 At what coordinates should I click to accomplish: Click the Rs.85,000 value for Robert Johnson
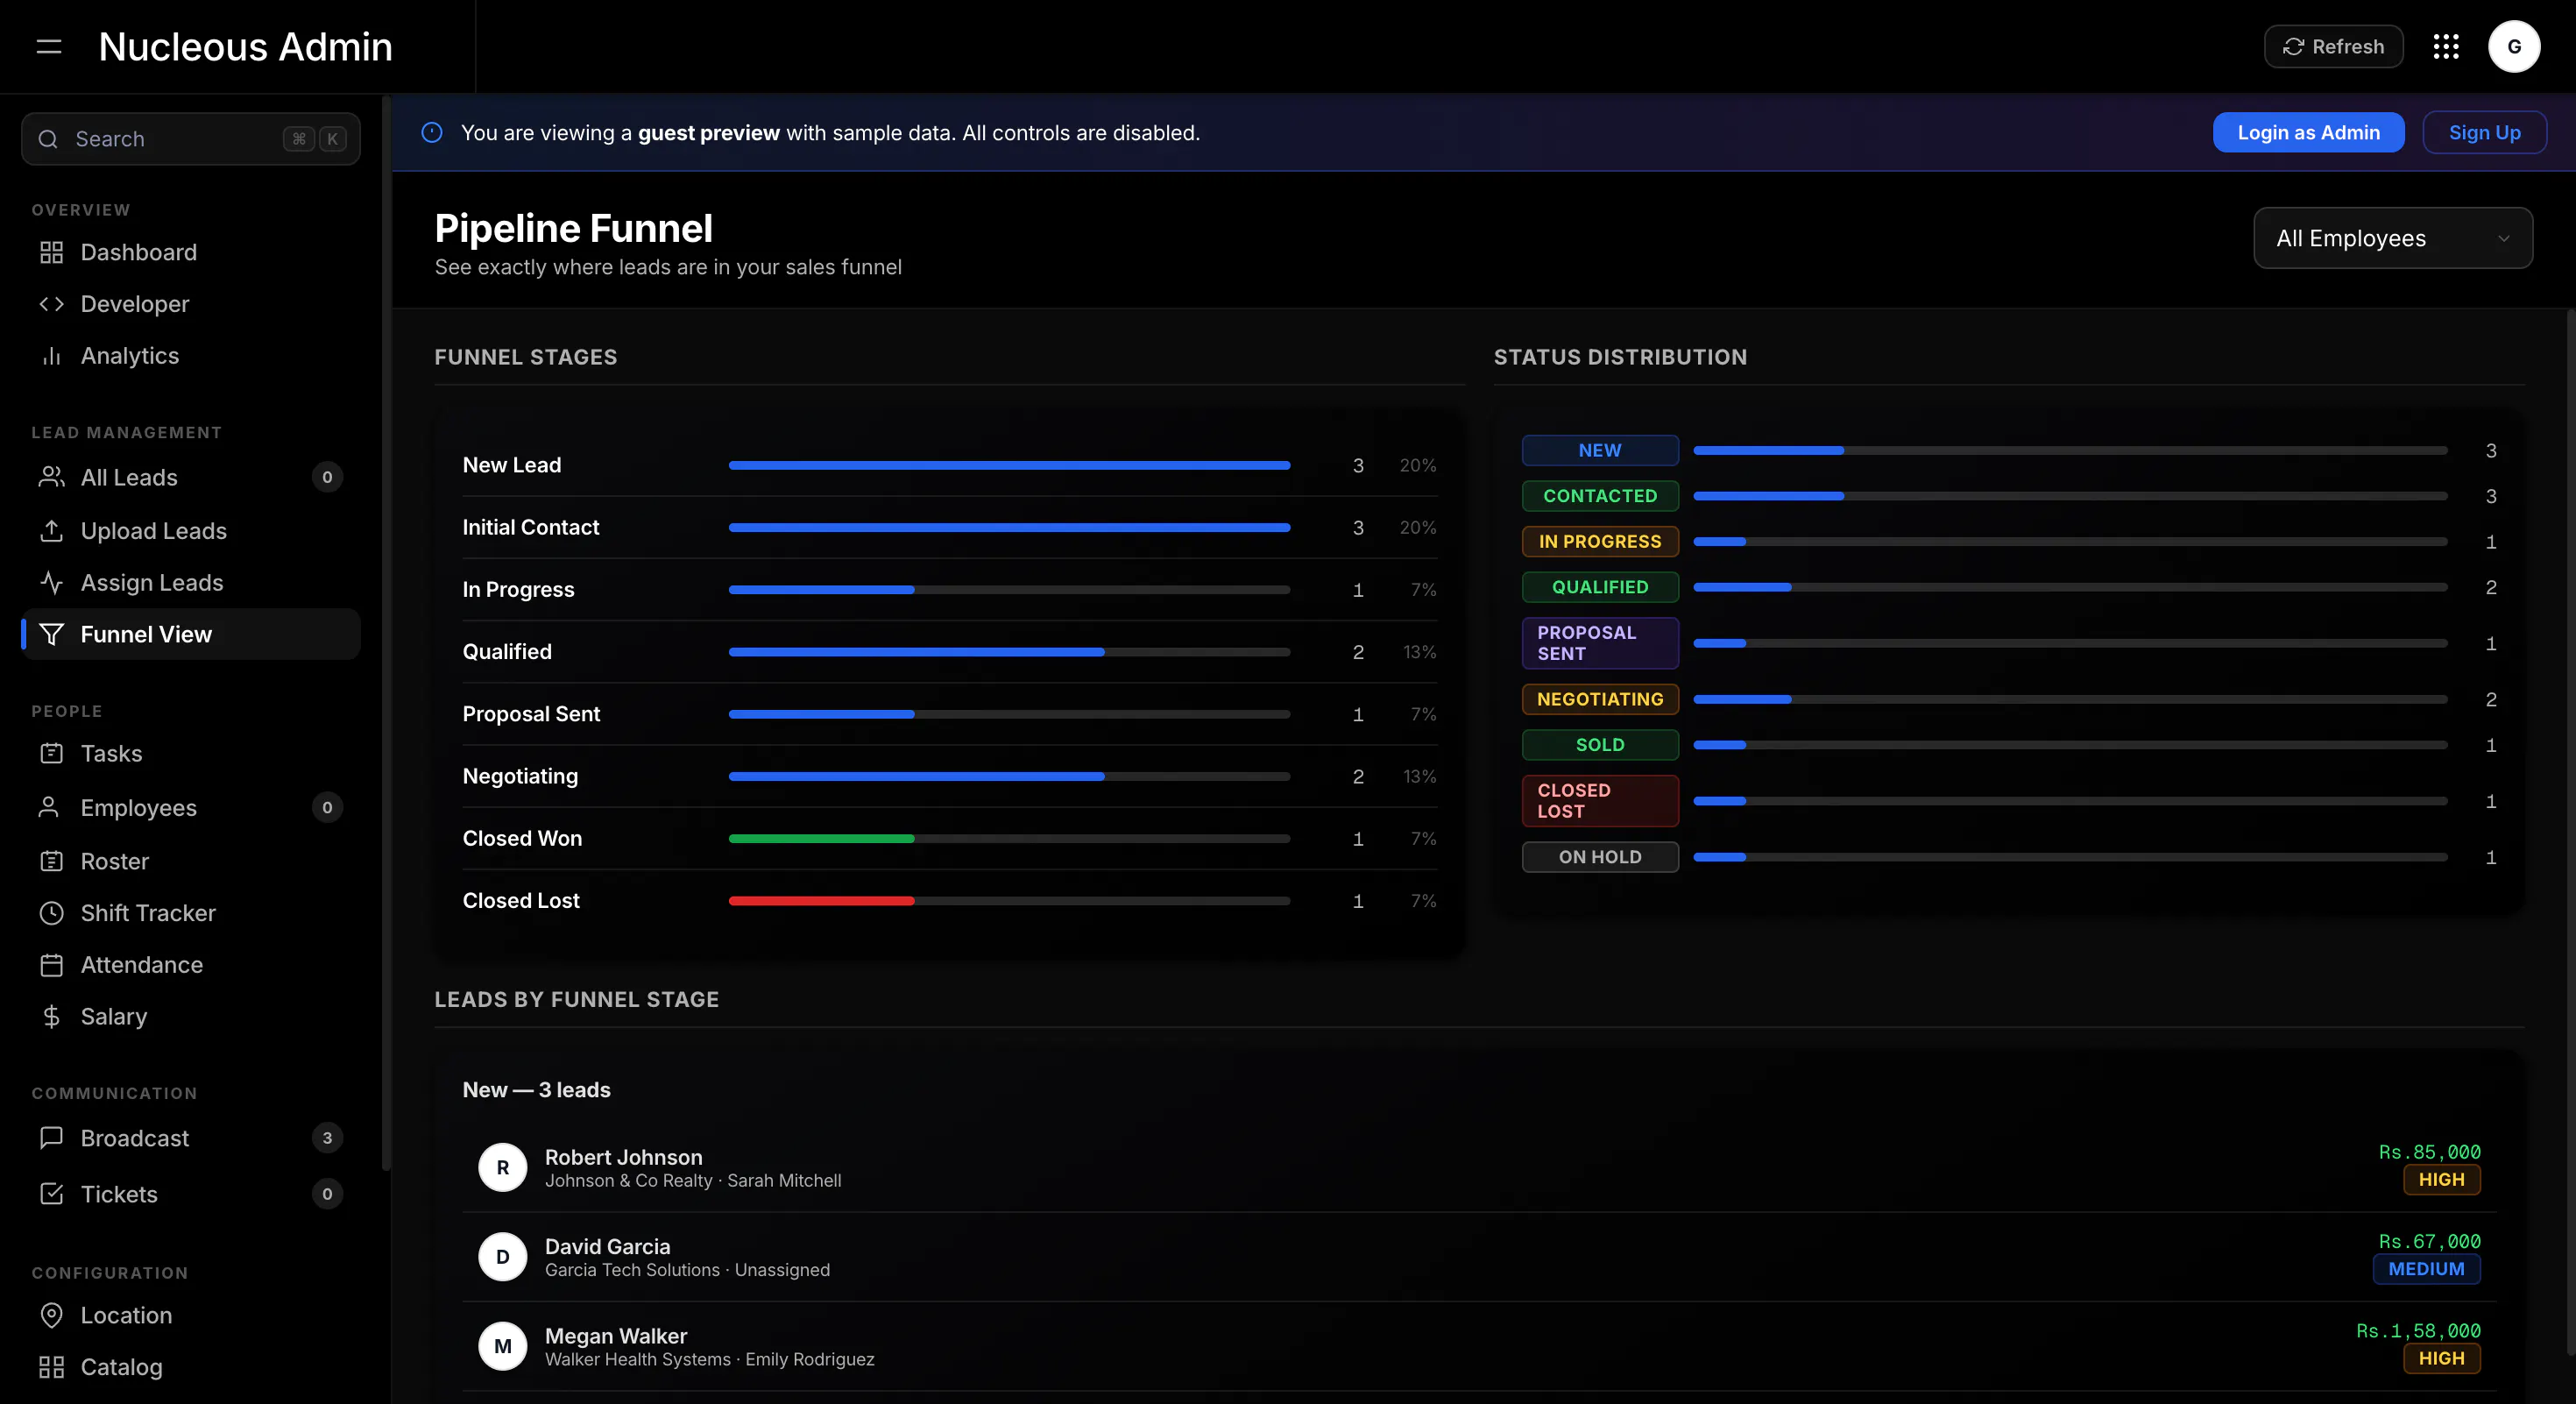pos(2429,1152)
